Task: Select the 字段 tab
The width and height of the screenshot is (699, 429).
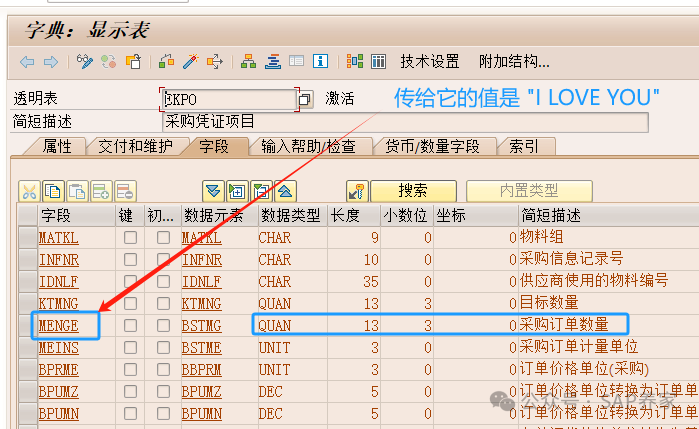Action: [214, 146]
